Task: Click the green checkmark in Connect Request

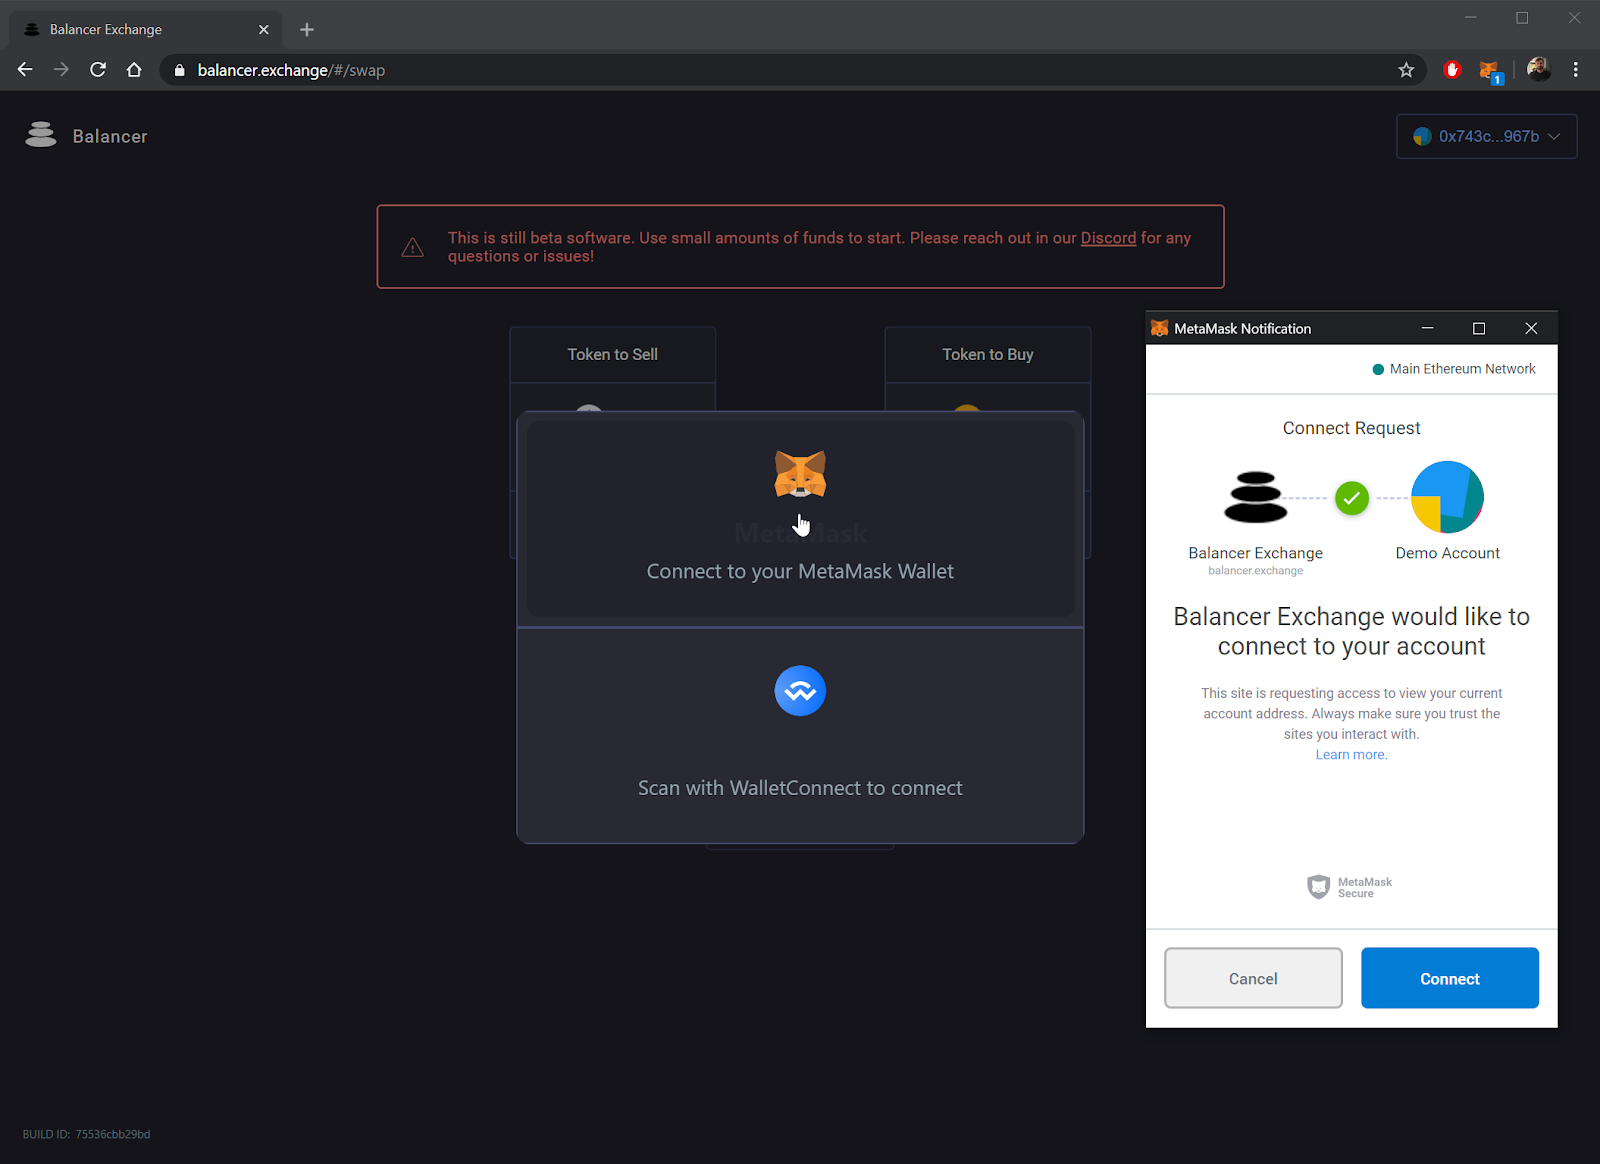Action: (1351, 498)
